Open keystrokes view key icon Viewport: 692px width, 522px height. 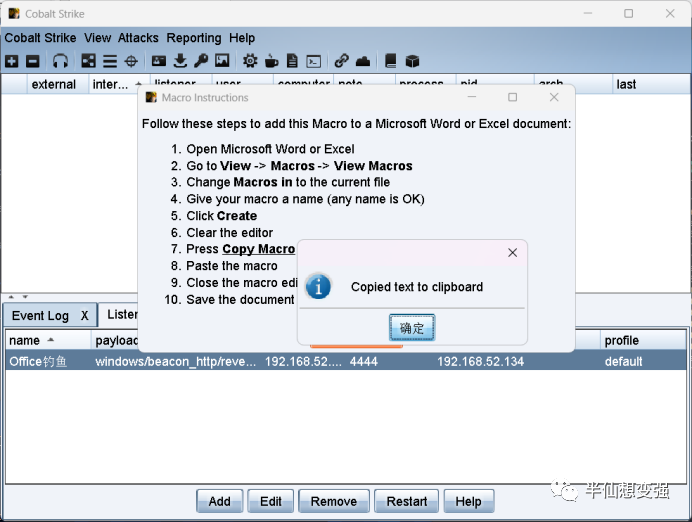201,61
